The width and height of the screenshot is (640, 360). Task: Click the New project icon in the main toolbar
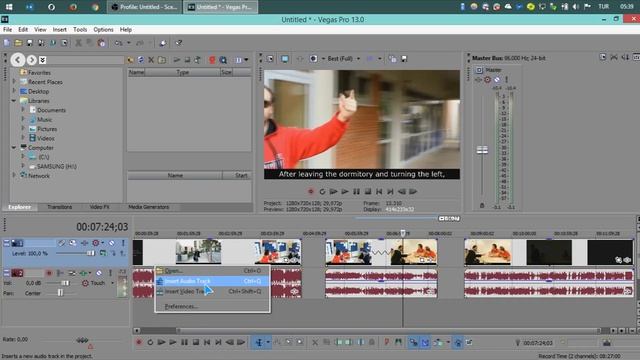pyautogui.click(x=7, y=43)
